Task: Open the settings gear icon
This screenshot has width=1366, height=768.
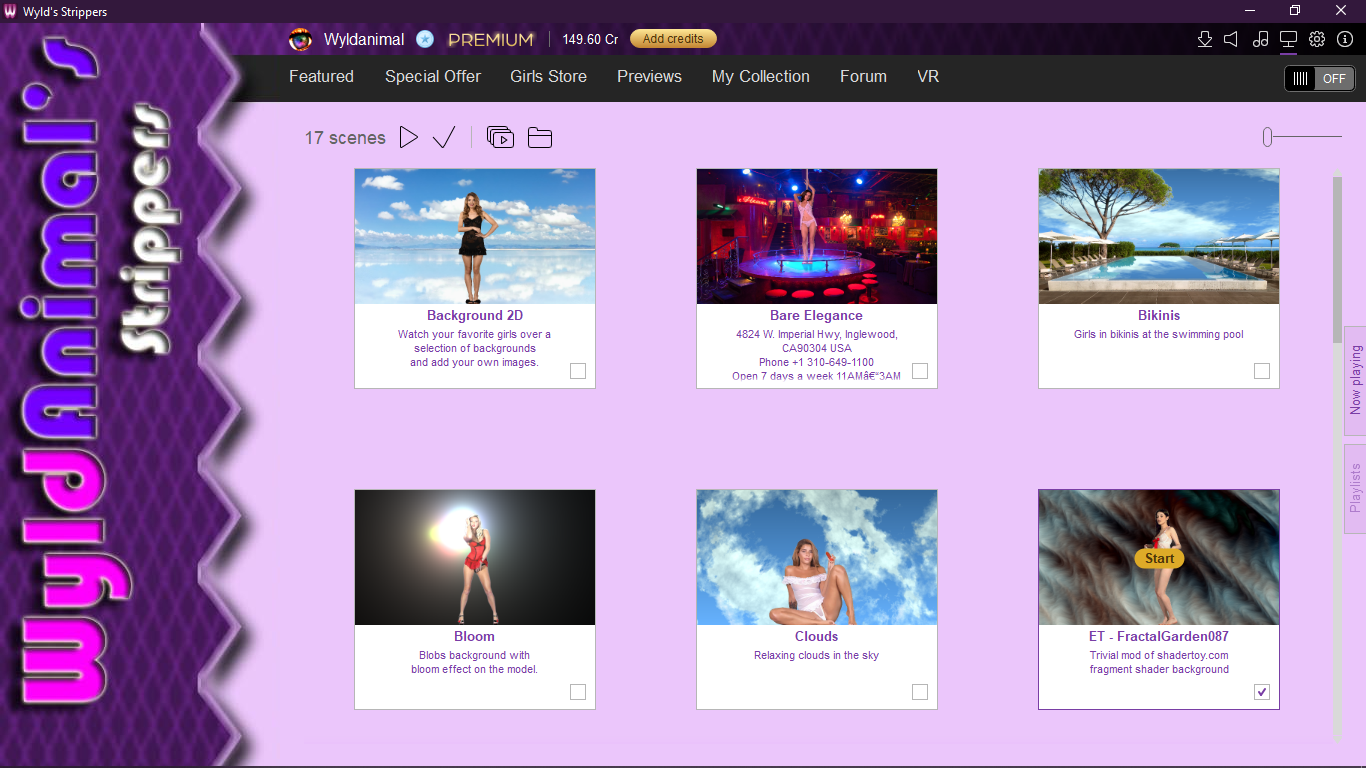Action: (1317, 39)
